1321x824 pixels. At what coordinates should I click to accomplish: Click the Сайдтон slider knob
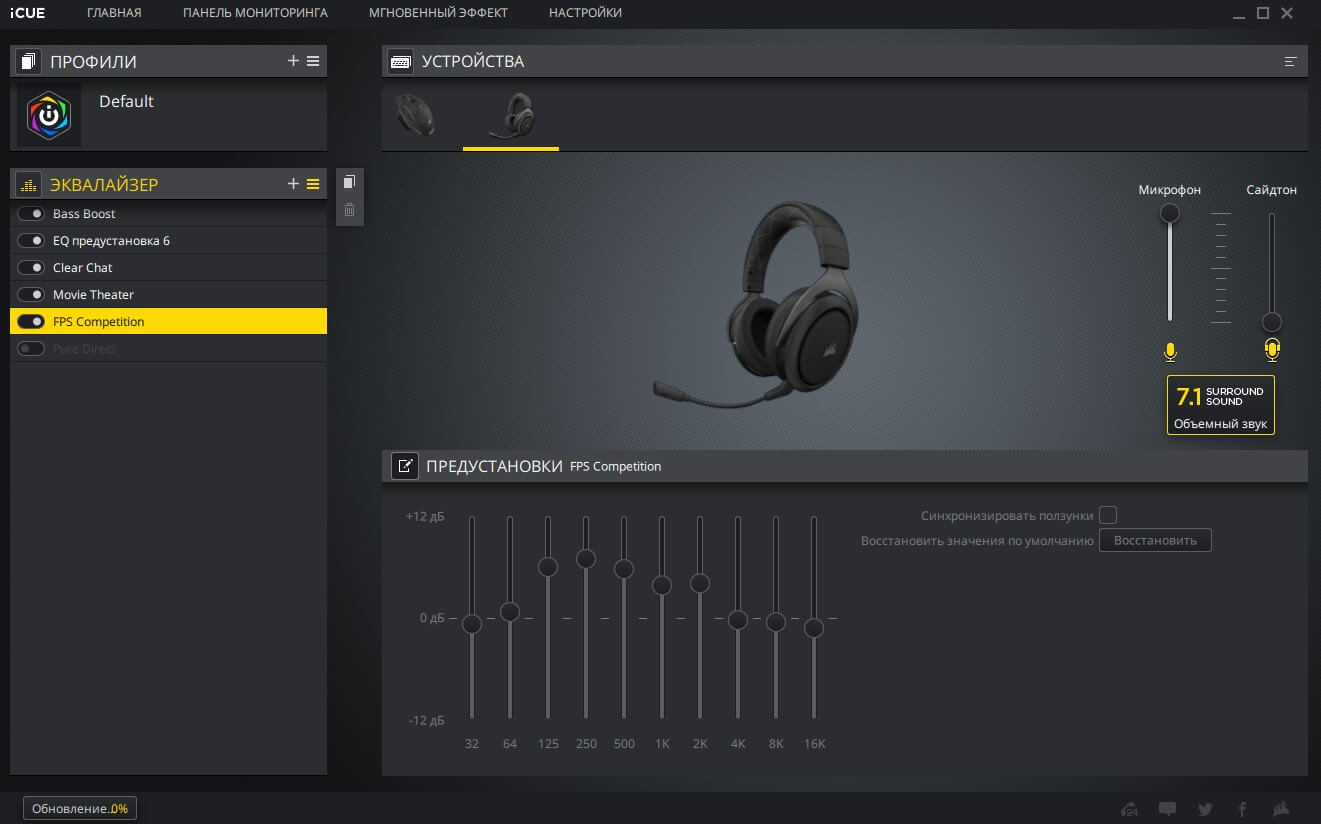point(1272,322)
